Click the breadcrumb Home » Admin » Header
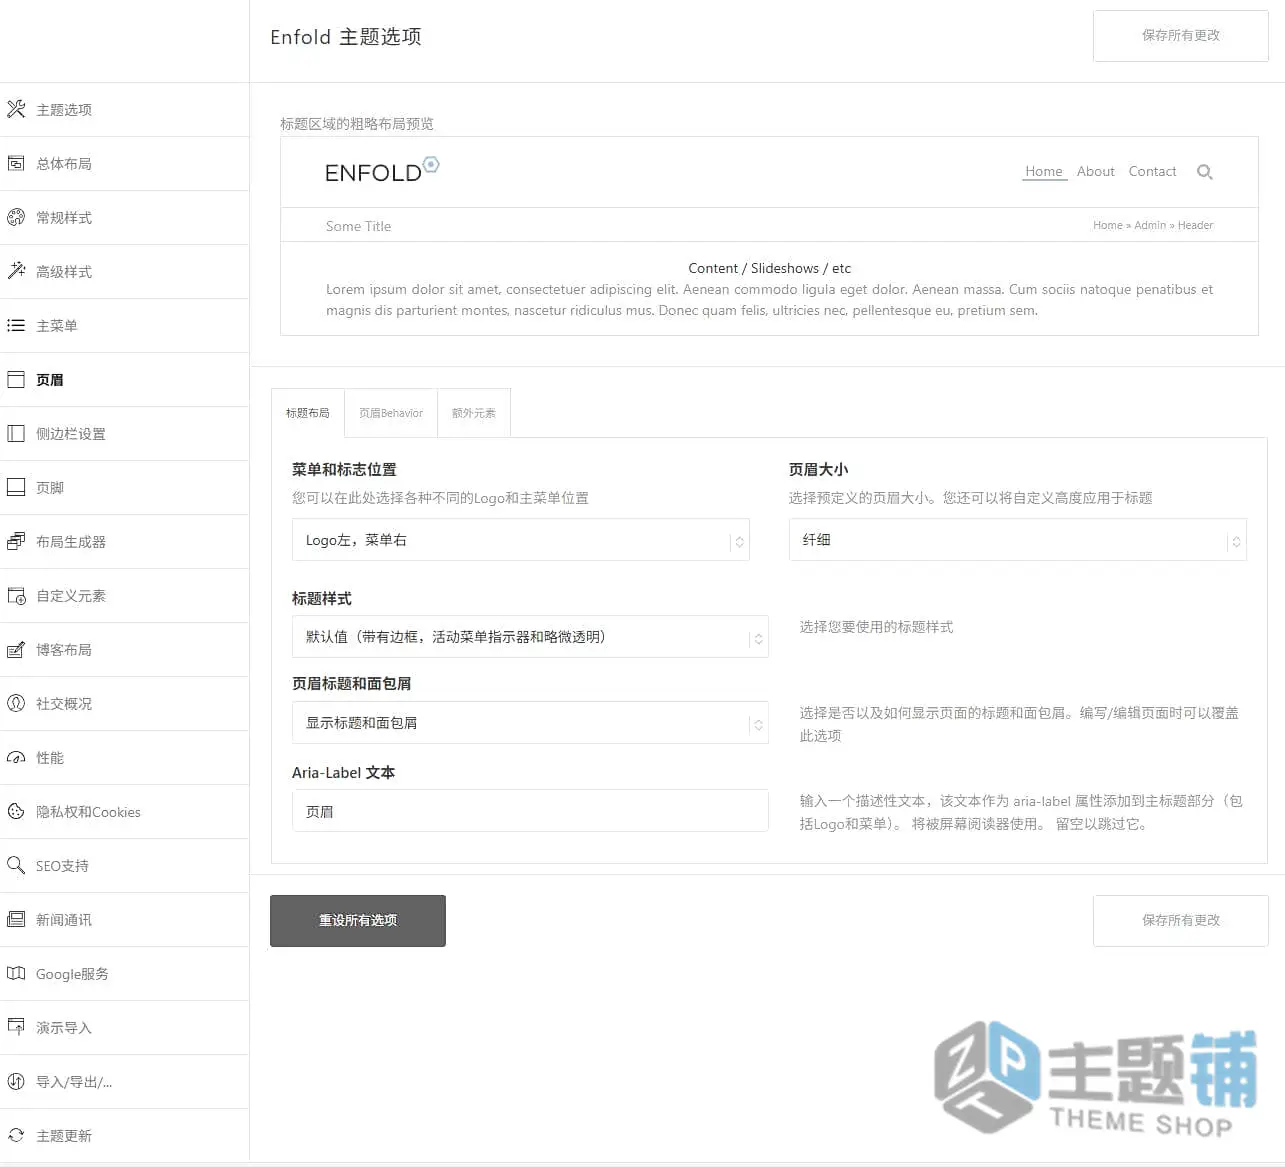Image resolution: width=1285 pixels, height=1167 pixels. click(x=1153, y=225)
